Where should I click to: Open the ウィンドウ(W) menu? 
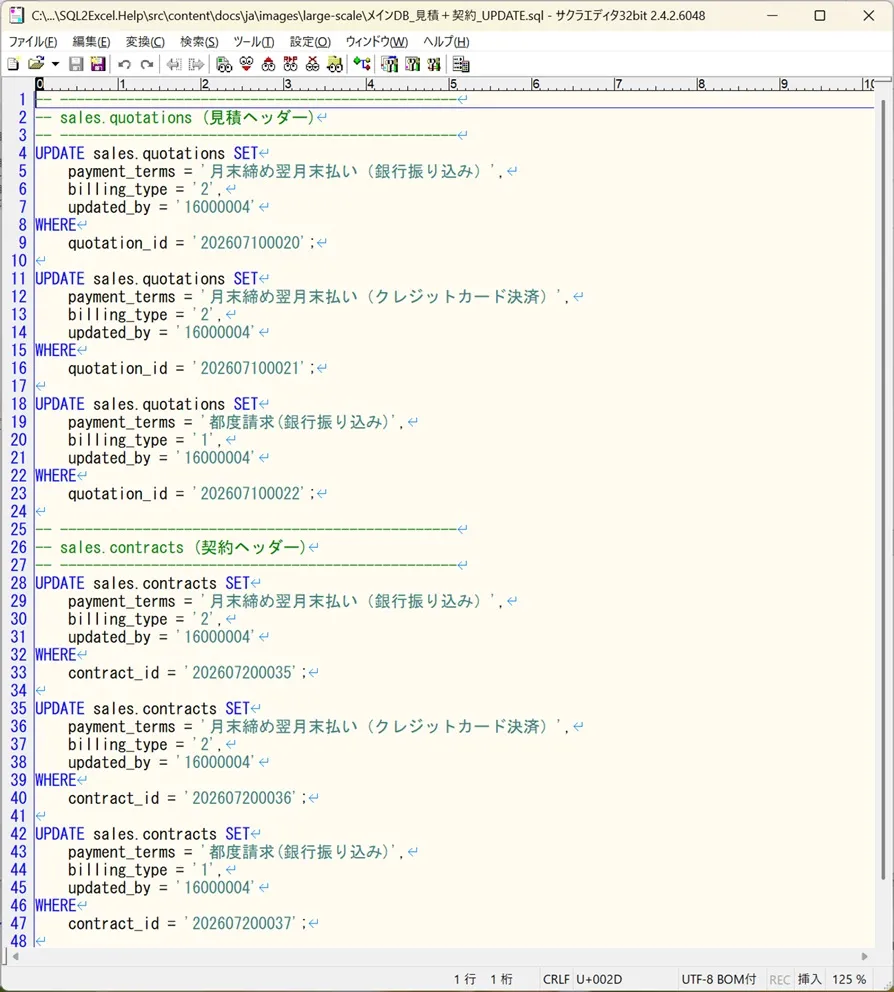click(x=376, y=42)
